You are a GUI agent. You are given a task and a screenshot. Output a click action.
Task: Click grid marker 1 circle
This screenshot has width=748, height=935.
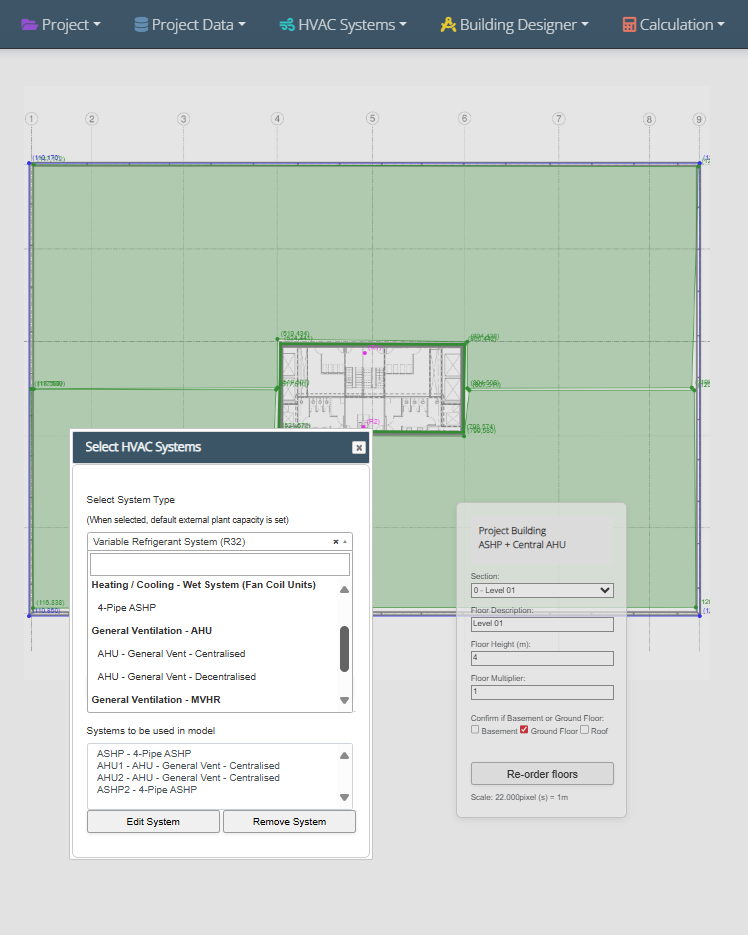(x=31, y=119)
